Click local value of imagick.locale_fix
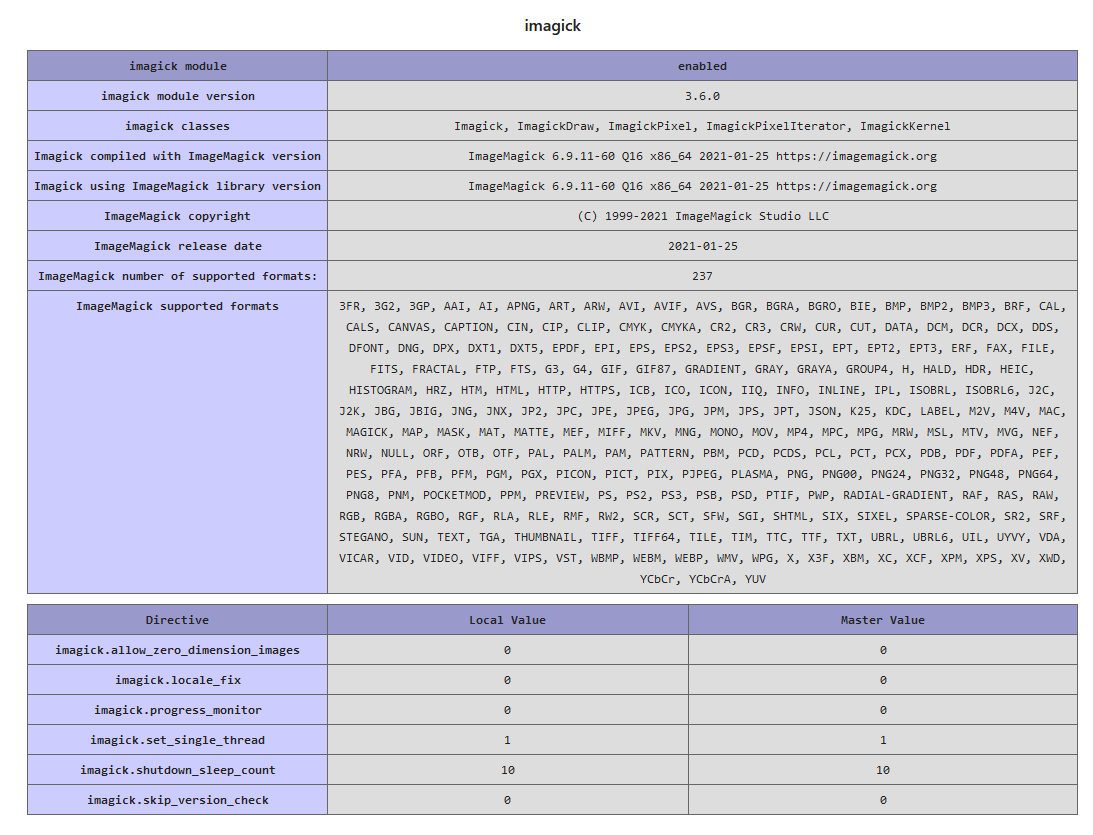Image resolution: width=1093 pixels, height=835 pixels. click(x=507, y=680)
